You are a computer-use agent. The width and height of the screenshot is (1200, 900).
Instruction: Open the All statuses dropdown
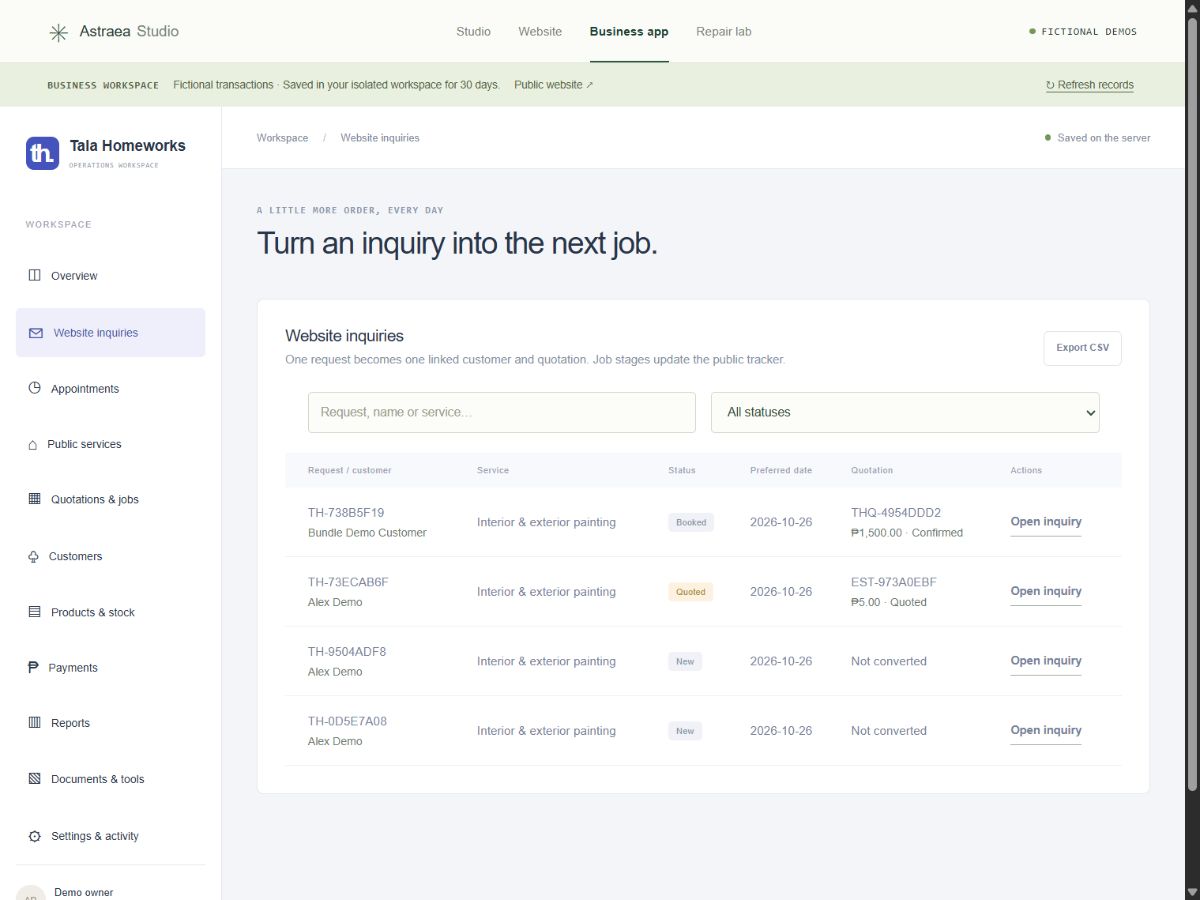click(905, 412)
